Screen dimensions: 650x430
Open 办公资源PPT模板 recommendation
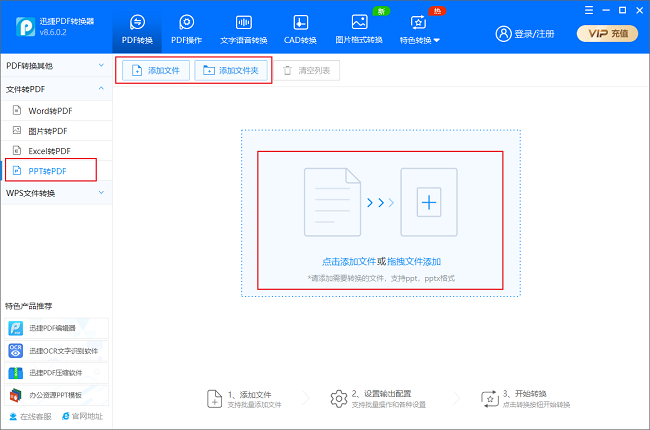[56, 395]
